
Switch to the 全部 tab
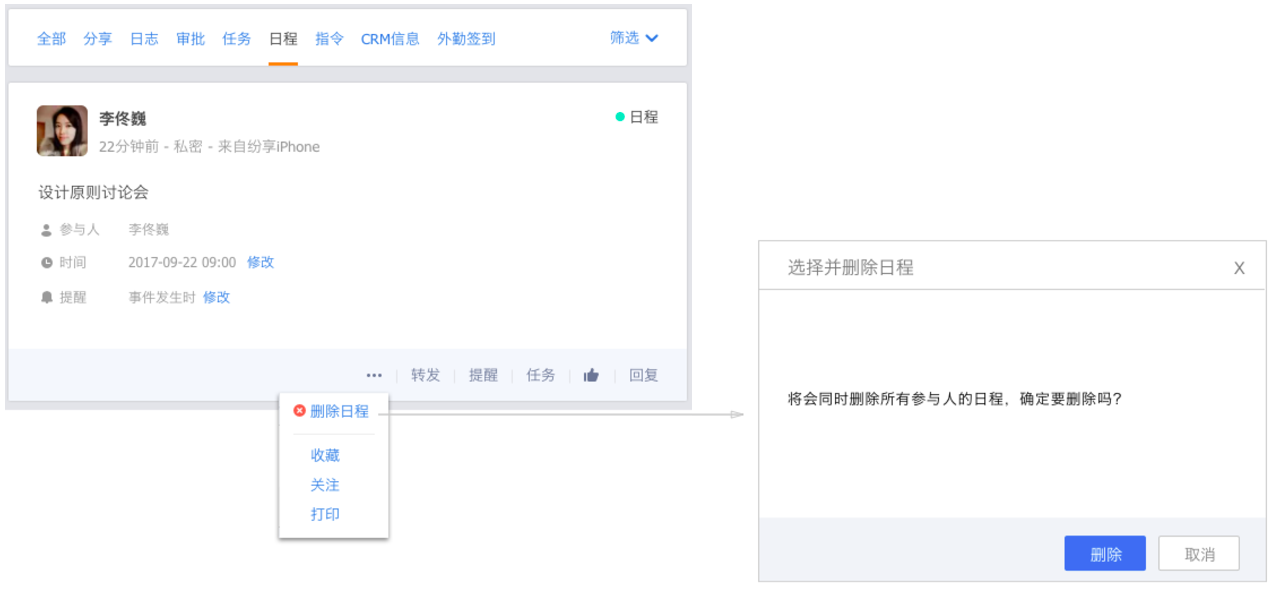[x=51, y=39]
